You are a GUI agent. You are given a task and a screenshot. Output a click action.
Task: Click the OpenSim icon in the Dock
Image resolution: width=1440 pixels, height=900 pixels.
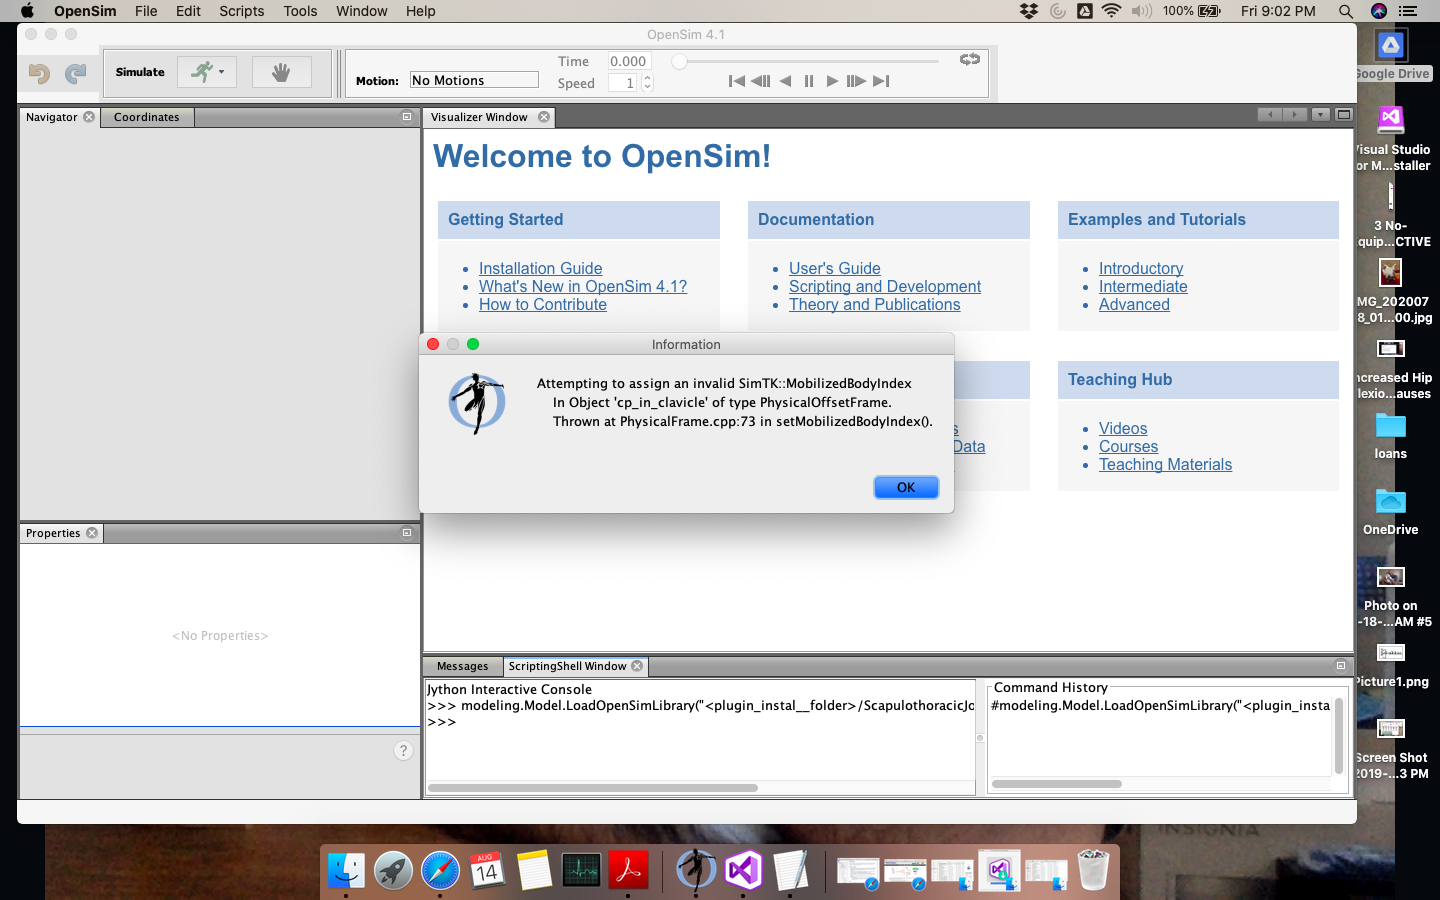click(x=696, y=870)
